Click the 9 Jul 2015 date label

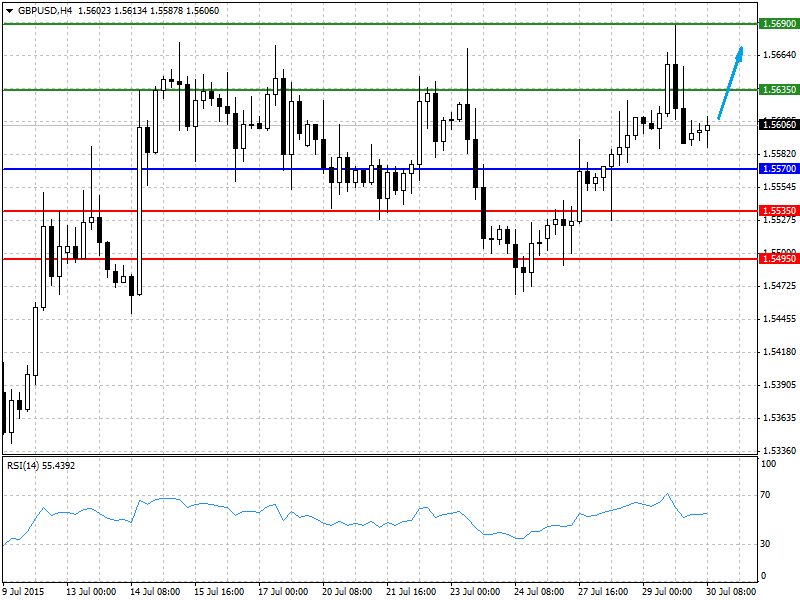click(x=24, y=591)
